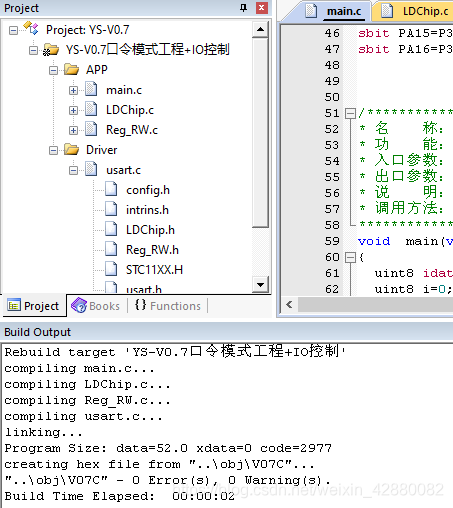
Task: Expand LDChip.c in project tree
Action: (x=73, y=110)
